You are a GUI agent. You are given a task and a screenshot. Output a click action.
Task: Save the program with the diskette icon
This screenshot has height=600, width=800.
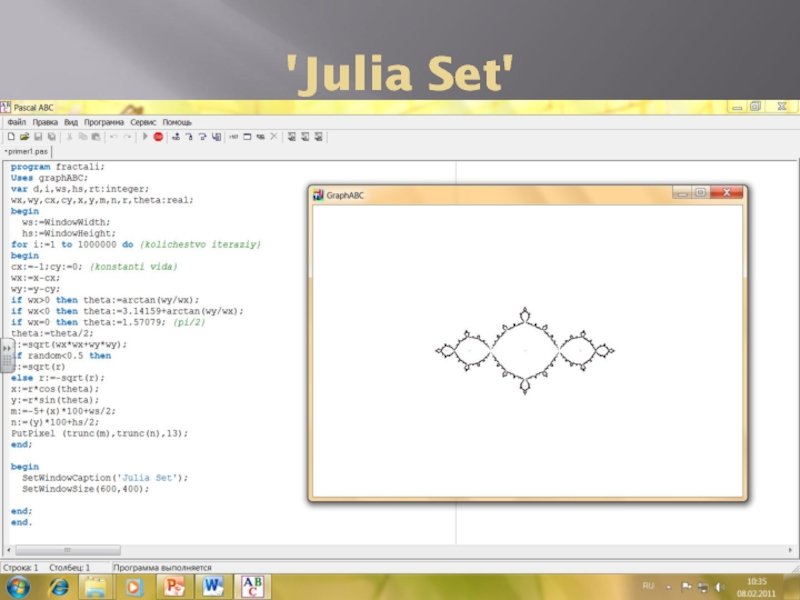[x=37, y=136]
